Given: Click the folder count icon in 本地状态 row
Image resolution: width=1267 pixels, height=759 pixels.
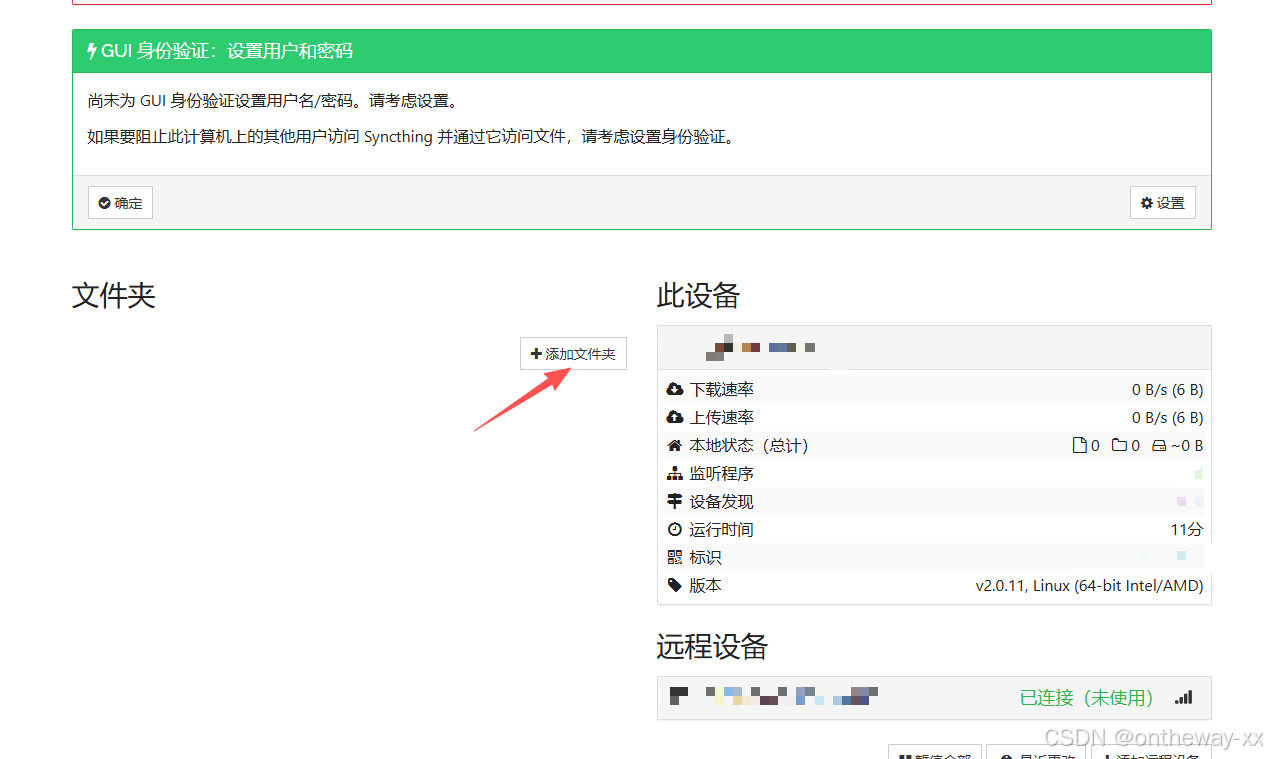Looking at the screenshot, I should (x=1119, y=445).
